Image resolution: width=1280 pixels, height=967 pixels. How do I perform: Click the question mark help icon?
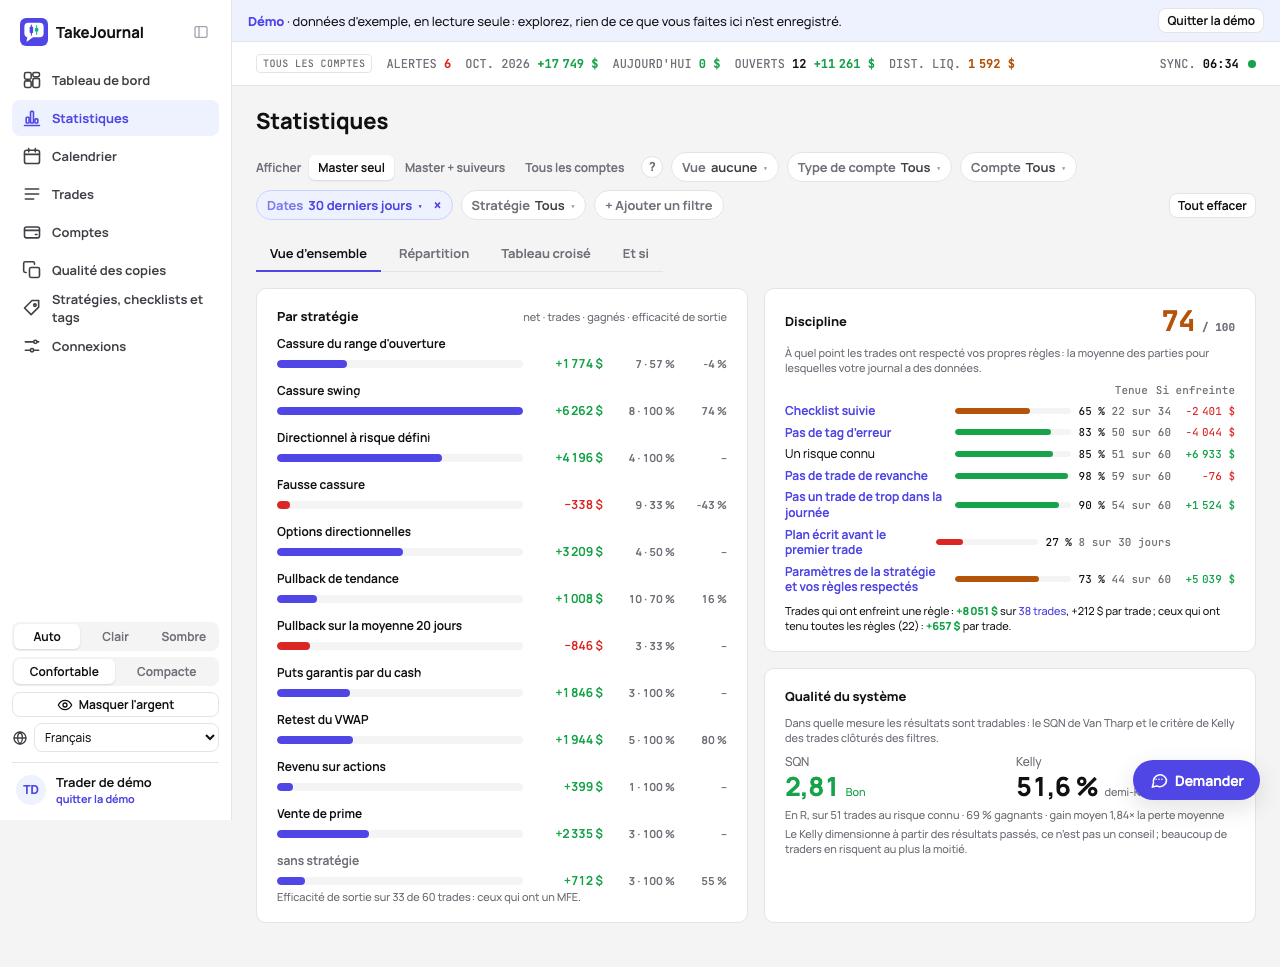pos(652,167)
